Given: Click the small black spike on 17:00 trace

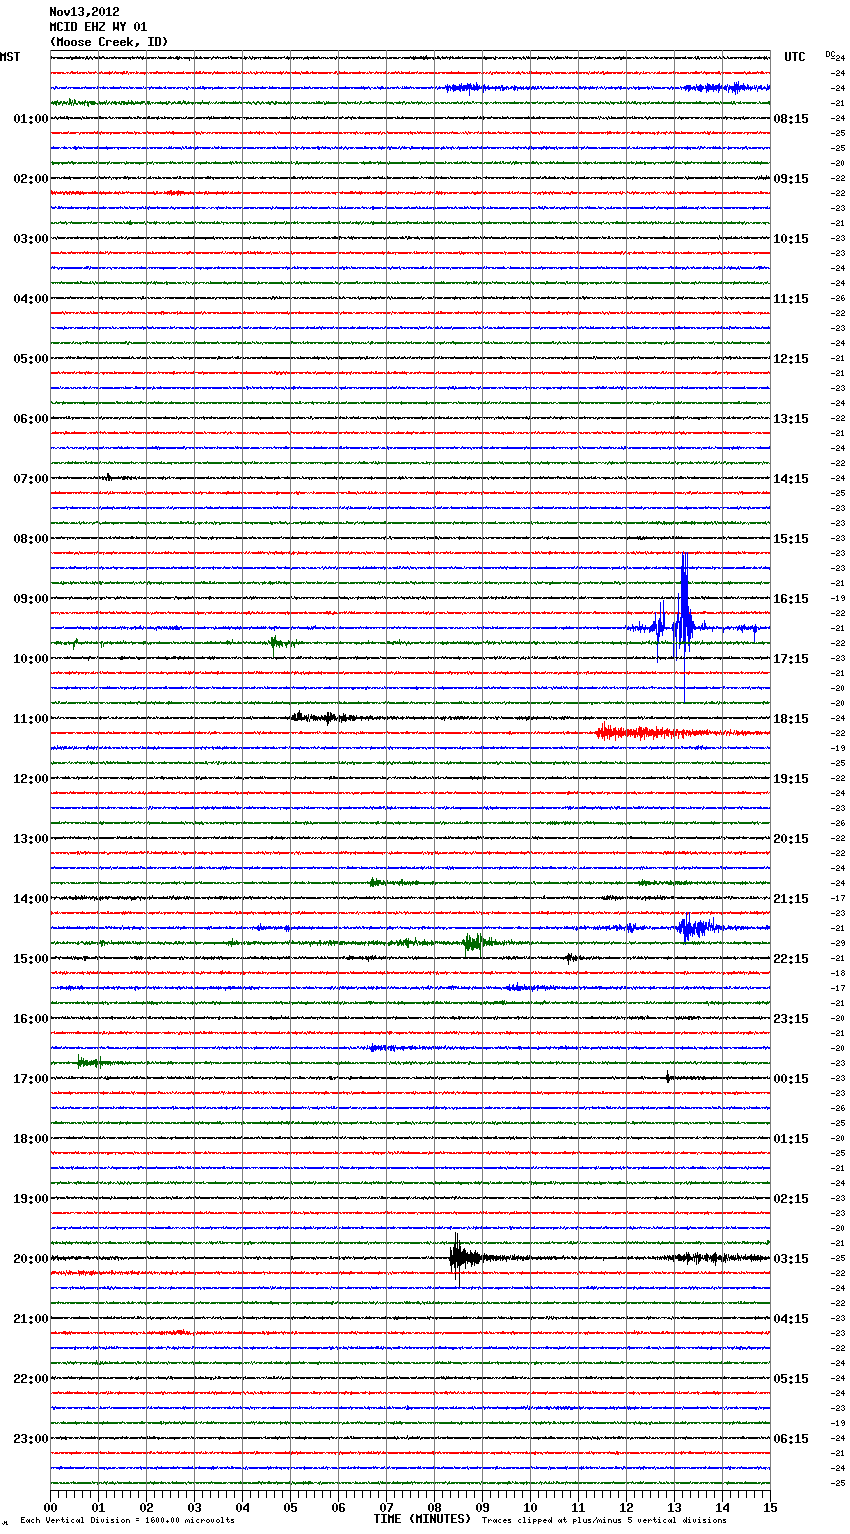Looking at the screenshot, I should [668, 1077].
